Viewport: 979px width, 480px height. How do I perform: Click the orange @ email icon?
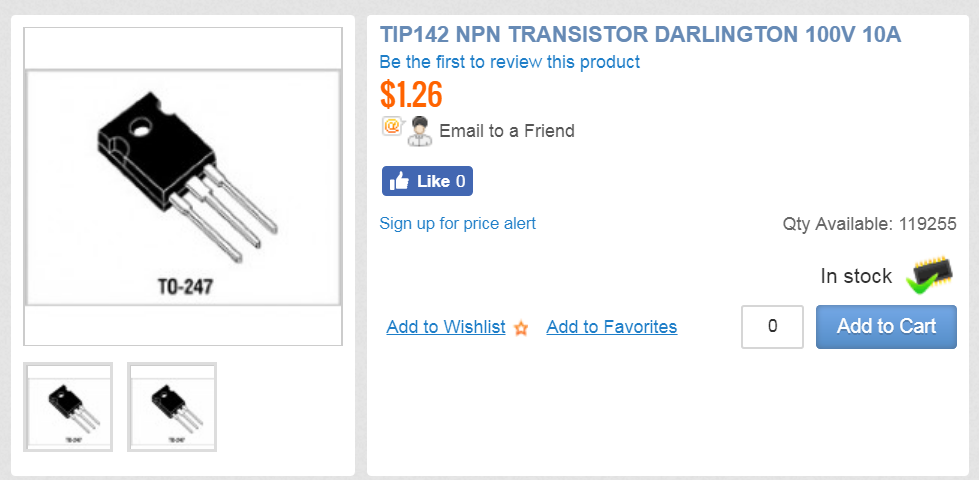(x=392, y=126)
